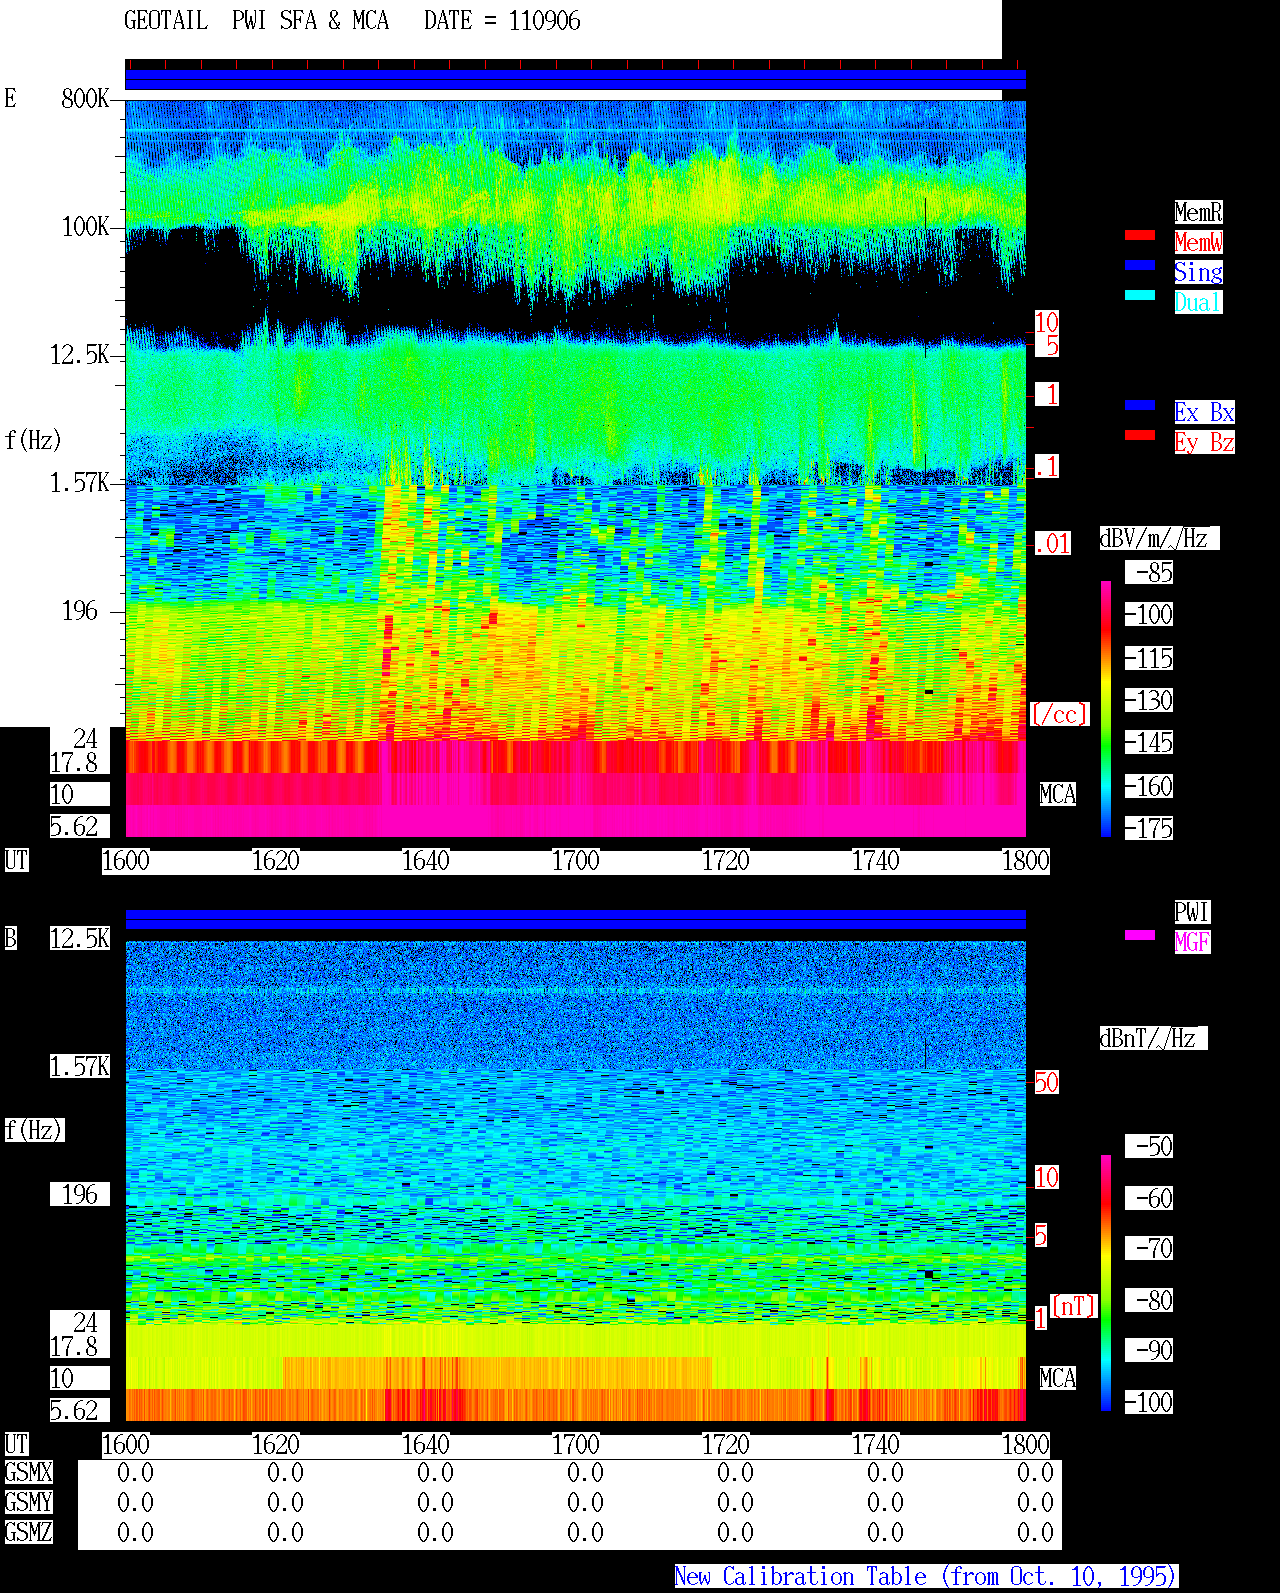Click the blue Ex Bx legend swatch
Screen dimensions: 1280x1593
coord(1140,405)
